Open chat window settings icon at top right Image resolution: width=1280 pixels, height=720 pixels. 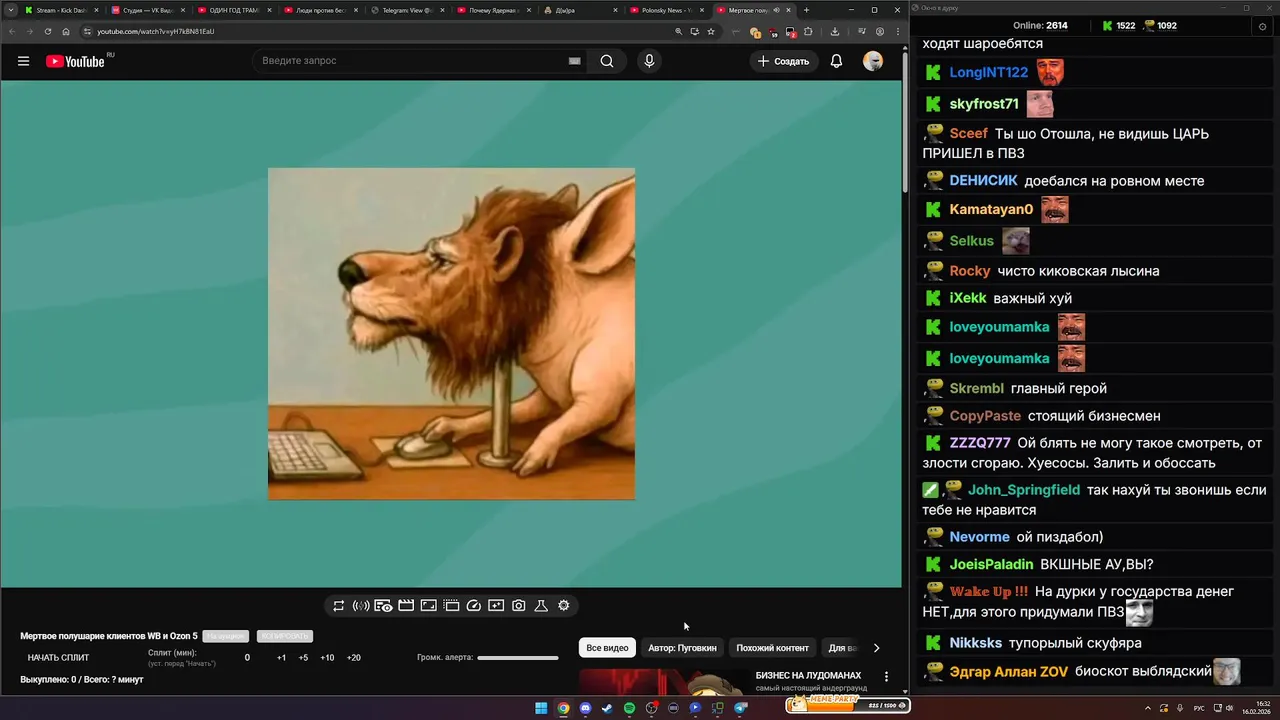point(1262,26)
